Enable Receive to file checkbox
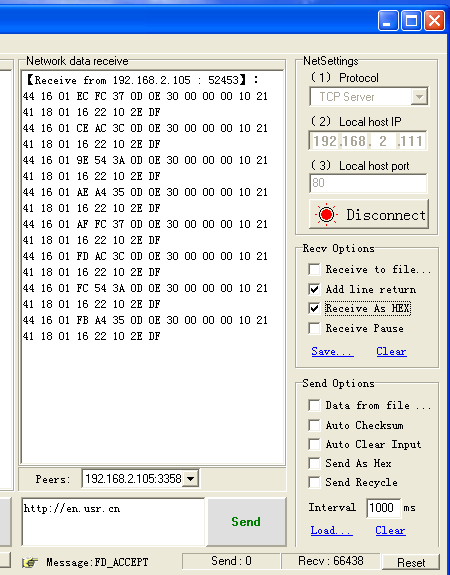This screenshot has height=575, width=450. [x=314, y=269]
